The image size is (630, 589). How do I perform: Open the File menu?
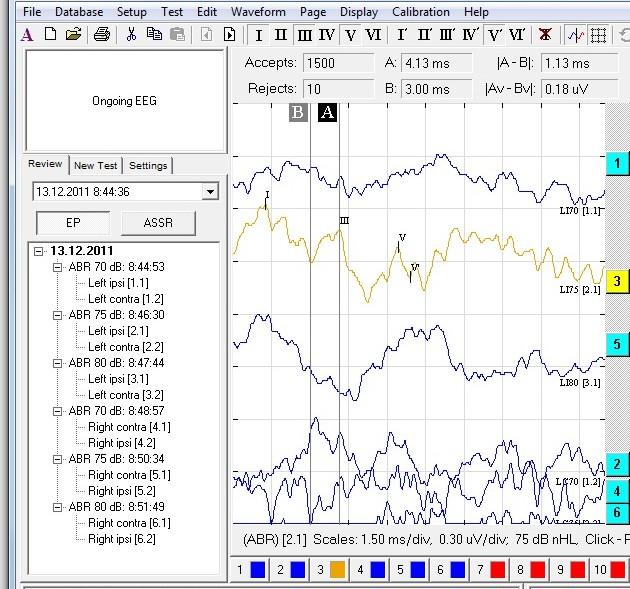tap(32, 12)
